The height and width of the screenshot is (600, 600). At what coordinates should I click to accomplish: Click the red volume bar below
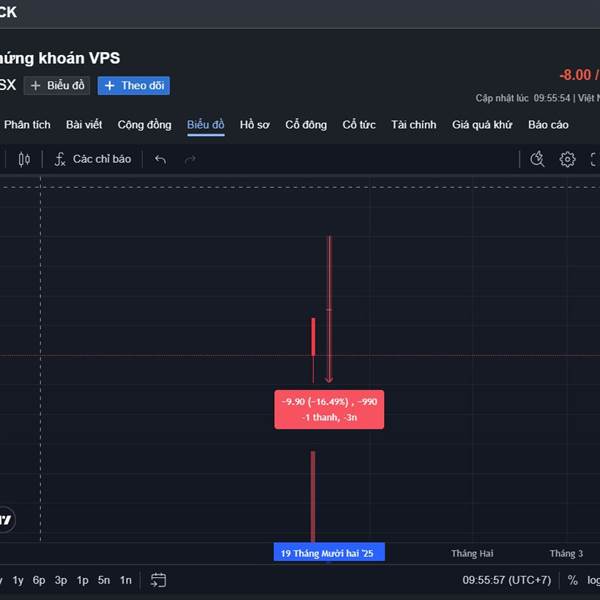point(313,496)
